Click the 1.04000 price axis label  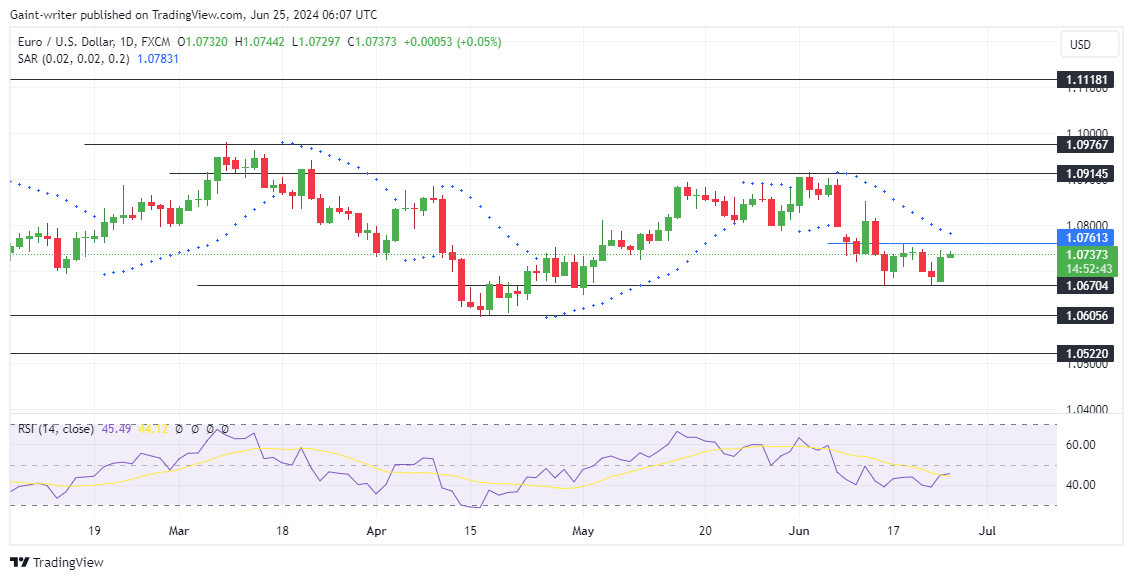[1087, 410]
